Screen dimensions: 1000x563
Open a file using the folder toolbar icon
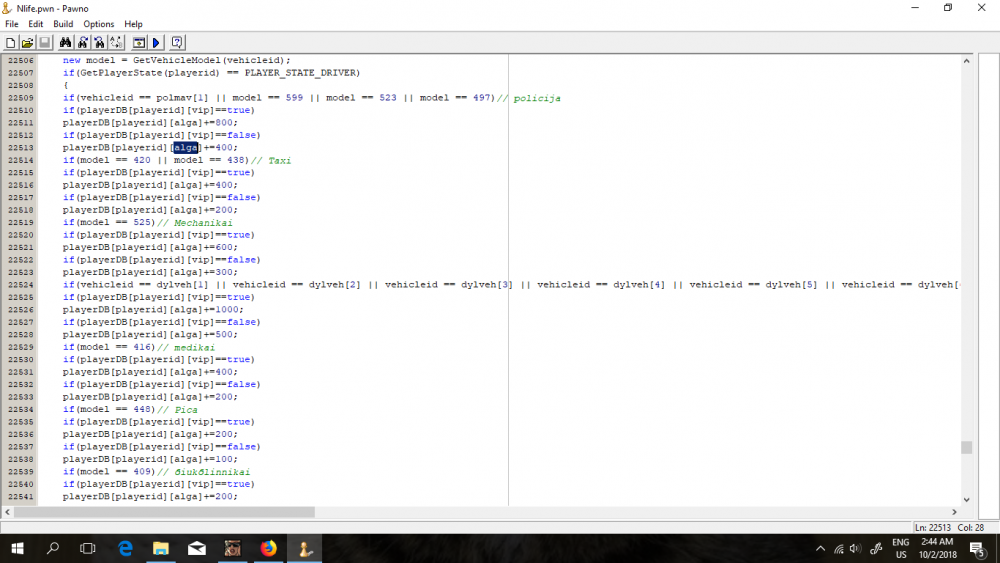tap(27, 43)
